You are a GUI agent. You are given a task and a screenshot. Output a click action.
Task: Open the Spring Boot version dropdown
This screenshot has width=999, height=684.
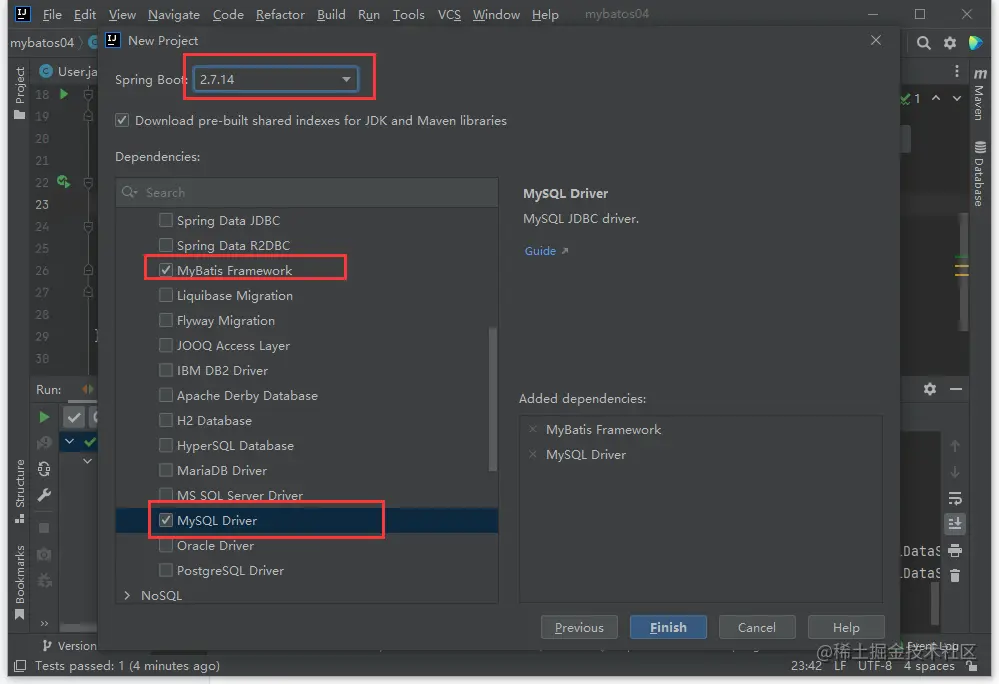(x=275, y=80)
